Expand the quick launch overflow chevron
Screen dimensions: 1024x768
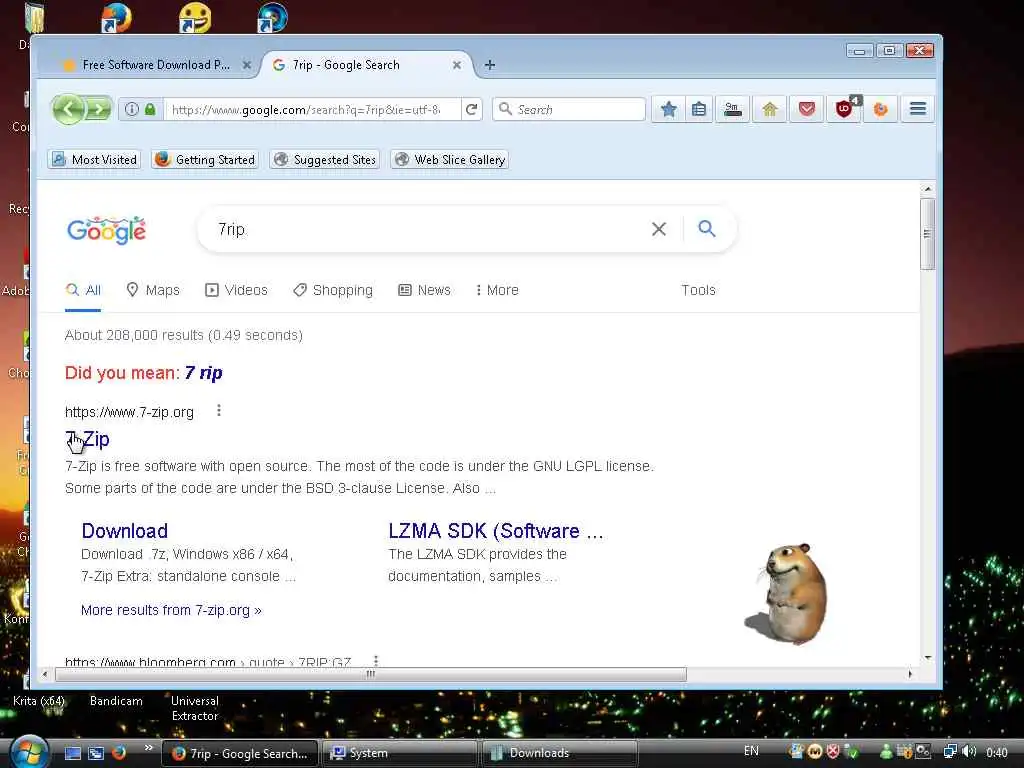point(149,748)
